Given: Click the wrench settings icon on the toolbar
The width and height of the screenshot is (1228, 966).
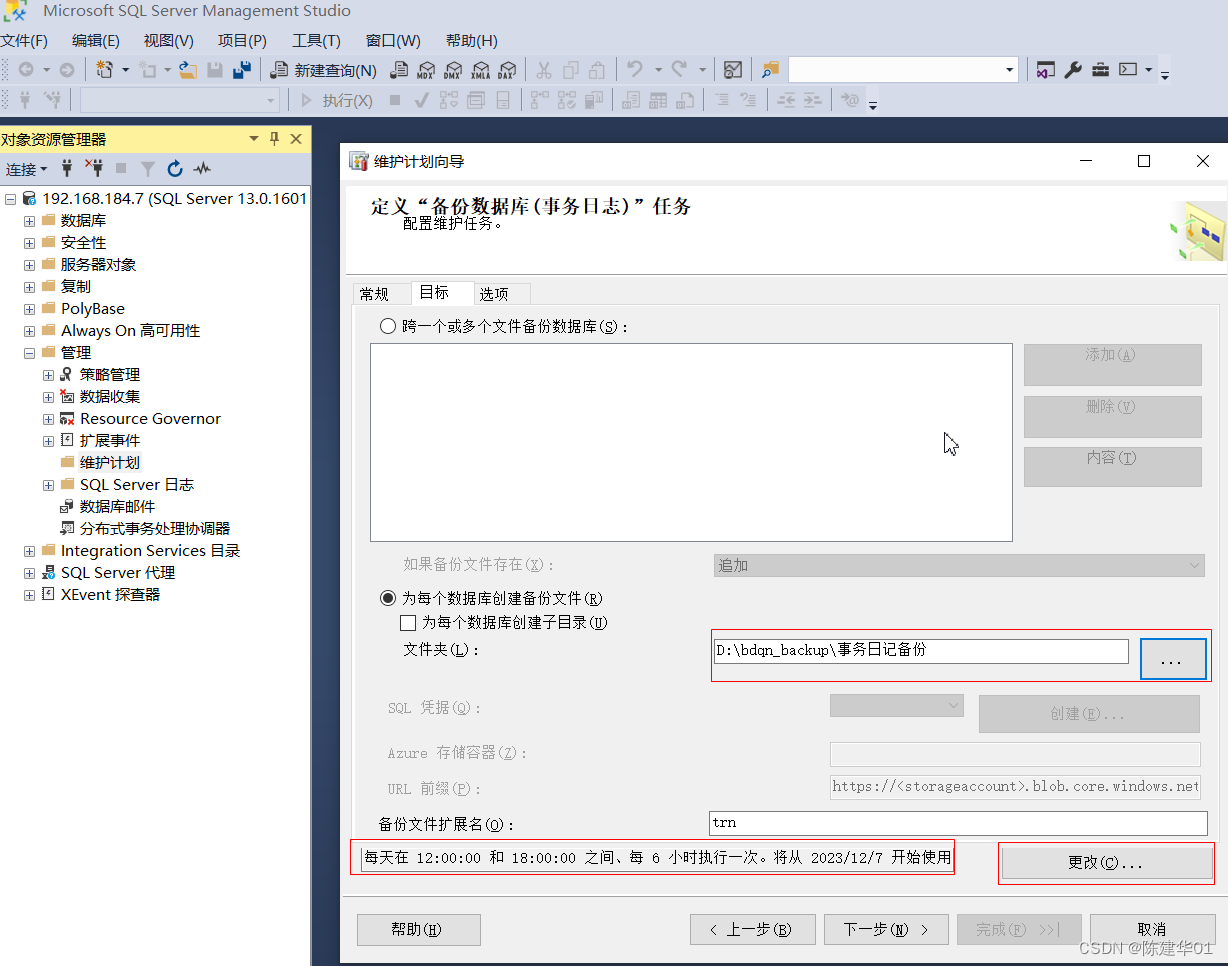Looking at the screenshot, I should point(1073,70).
